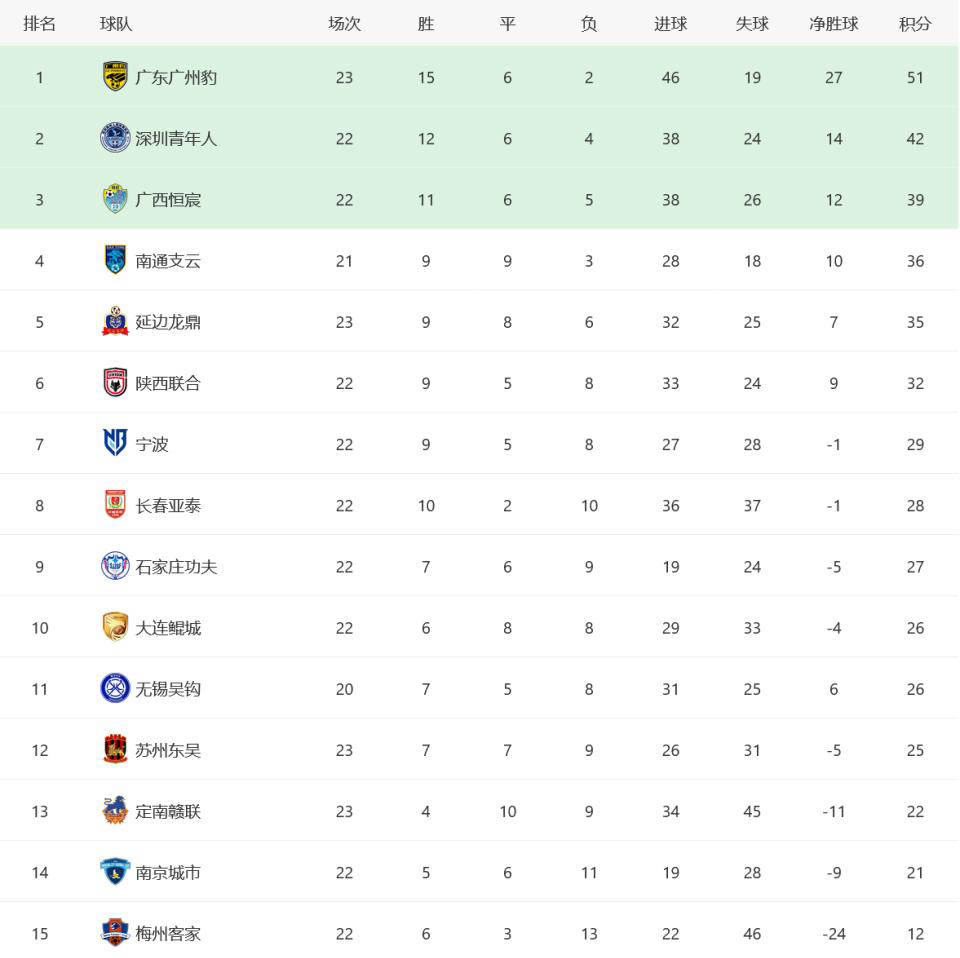Image resolution: width=960 pixels, height=958 pixels.
Task: Click the 排名 header cell
Action: pyautogui.click(x=39, y=24)
